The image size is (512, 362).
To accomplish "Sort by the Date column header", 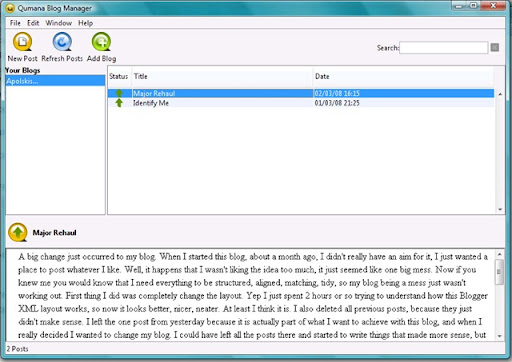I will point(403,76).
